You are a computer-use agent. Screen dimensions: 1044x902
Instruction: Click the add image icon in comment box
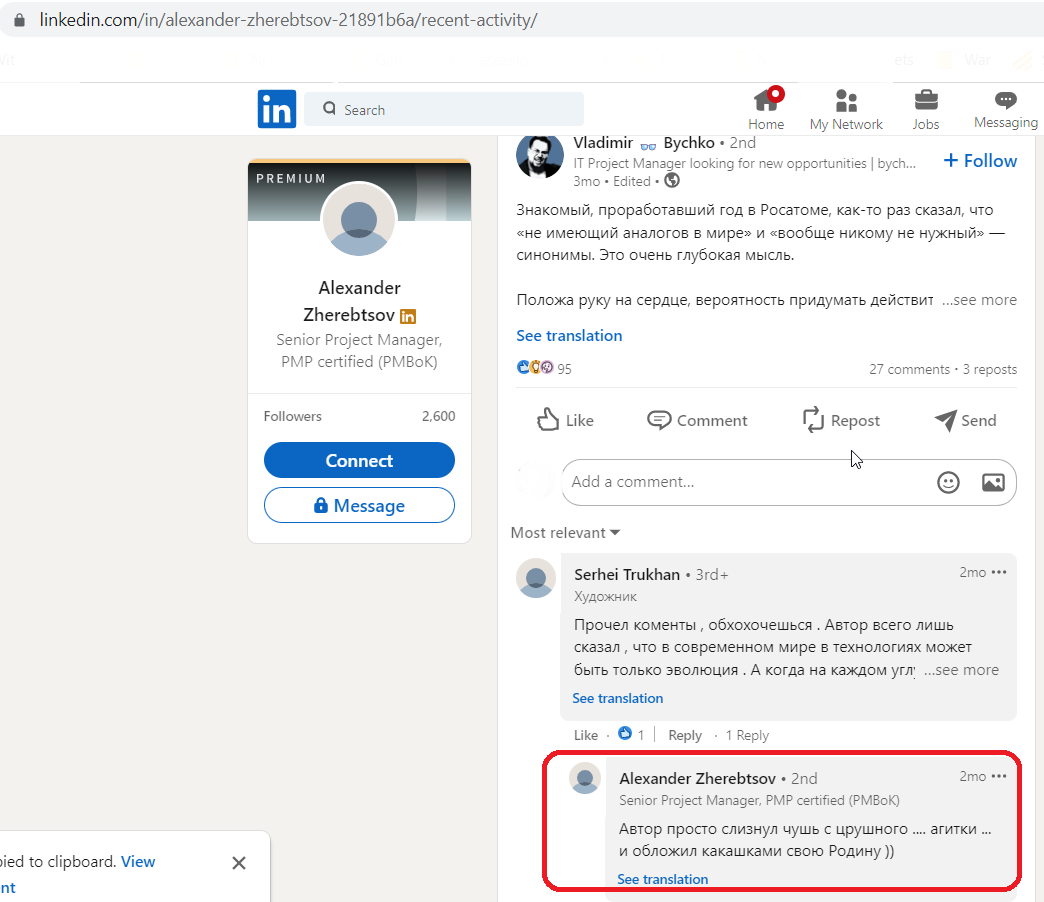pyautogui.click(x=993, y=482)
